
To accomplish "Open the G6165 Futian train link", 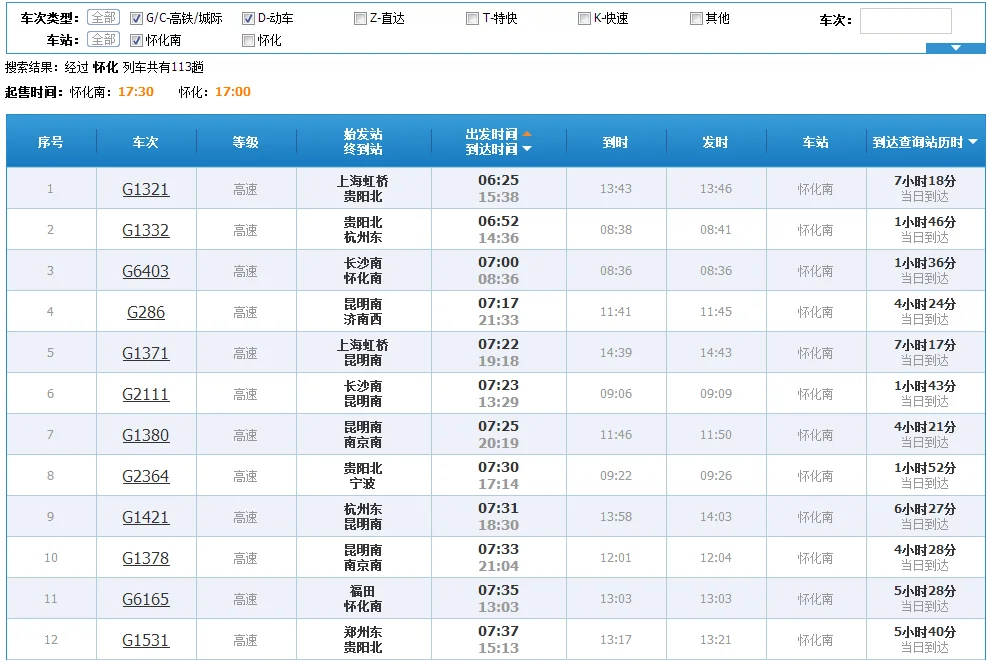I will coord(146,598).
